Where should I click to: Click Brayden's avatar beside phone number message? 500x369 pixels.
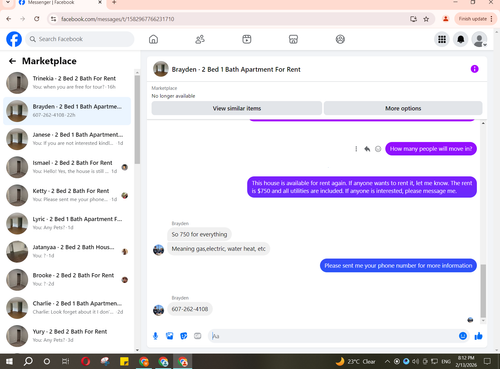point(158,310)
